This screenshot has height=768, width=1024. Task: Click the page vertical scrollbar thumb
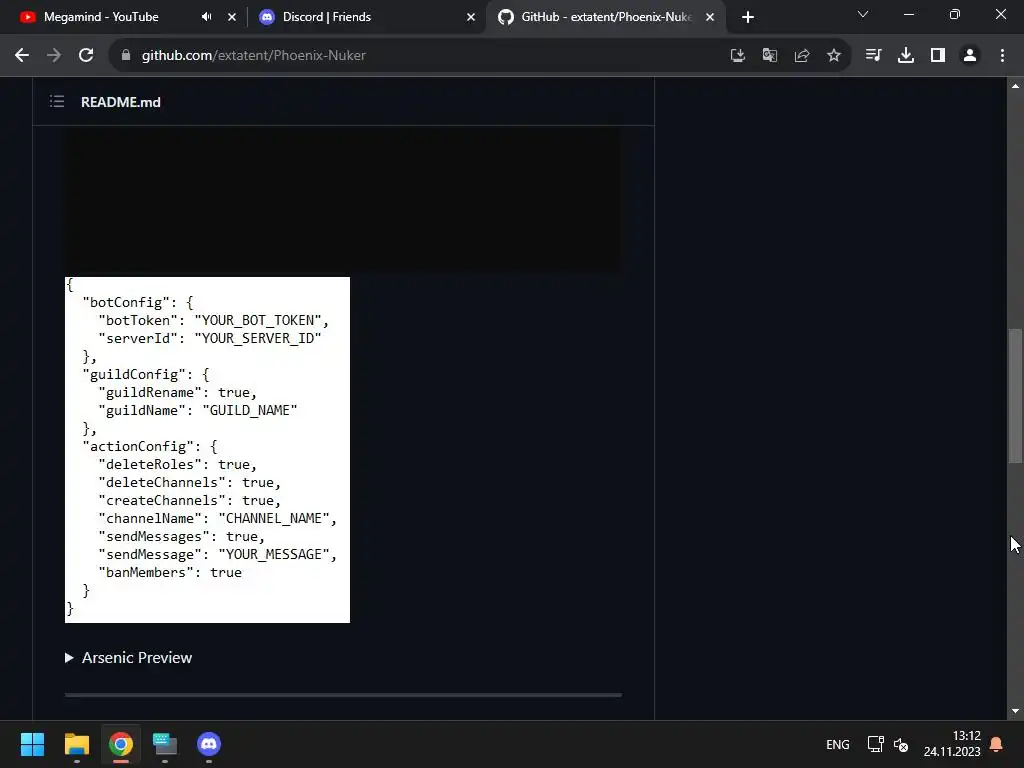tap(1015, 396)
